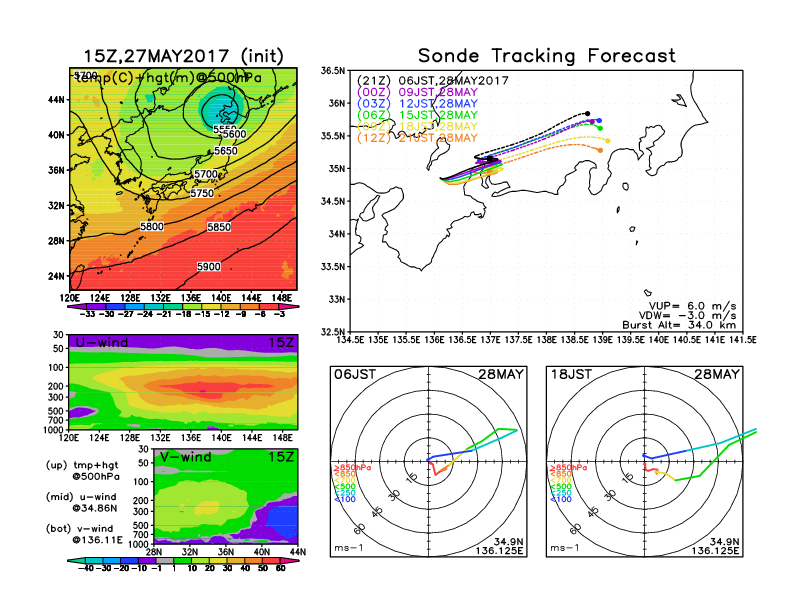
Task: Click the gray -1 to 1 wind colorbar segment
Action: tap(165, 560)
